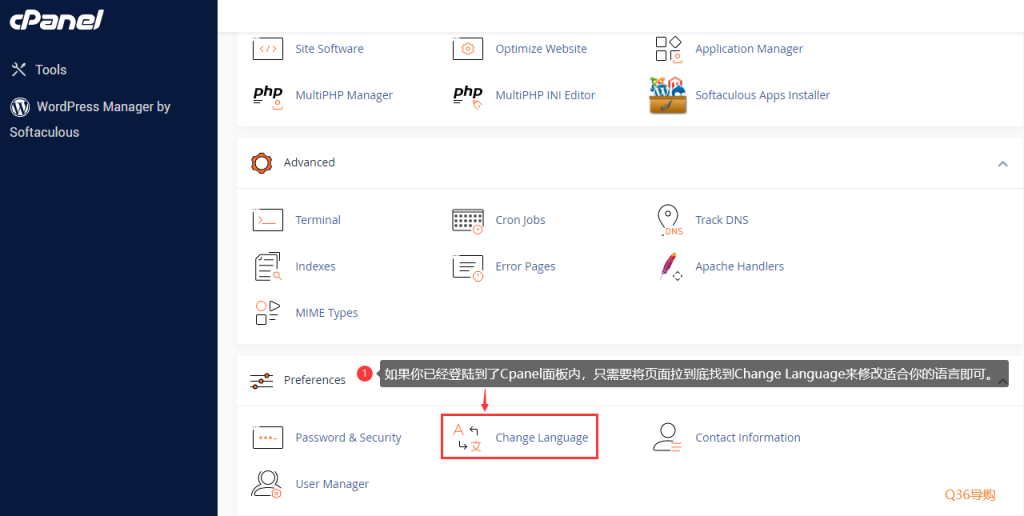Open the User Manager link
This screenshot has height=516, width=1024.
[332, 484]
